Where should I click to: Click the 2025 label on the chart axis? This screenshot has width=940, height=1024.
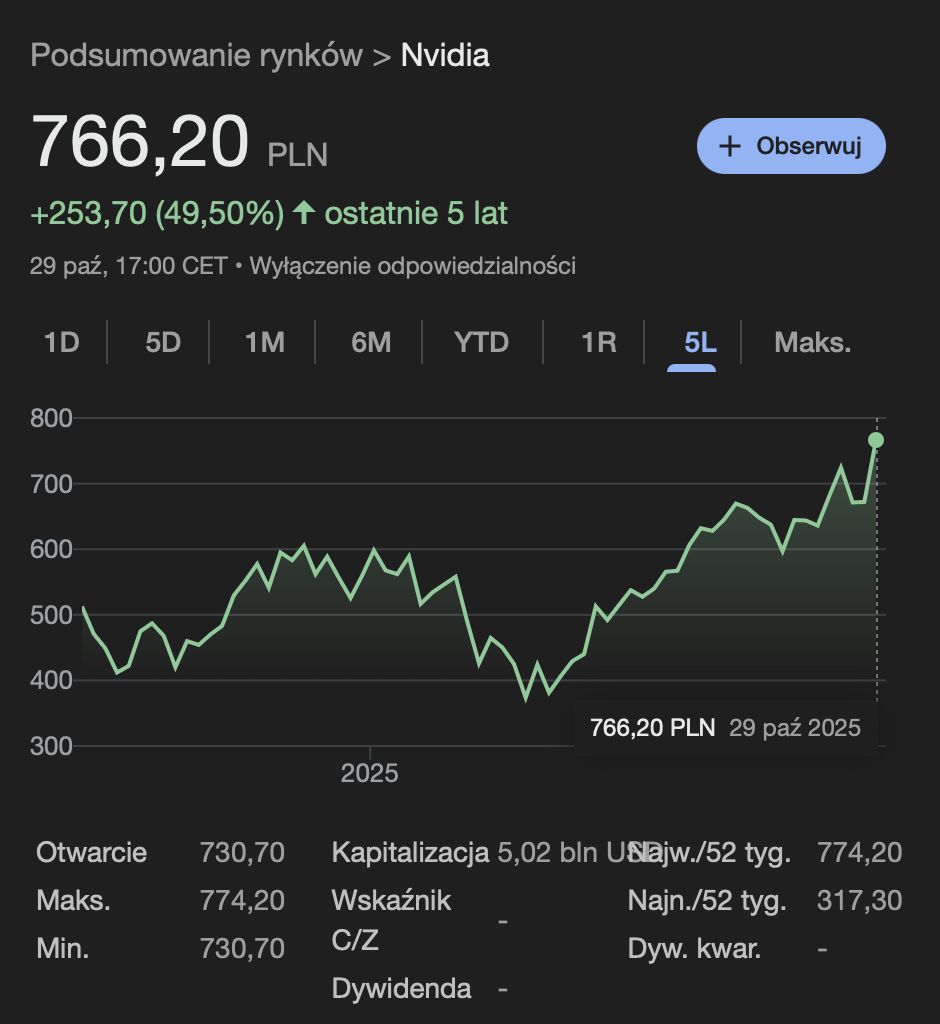[369, 773]
